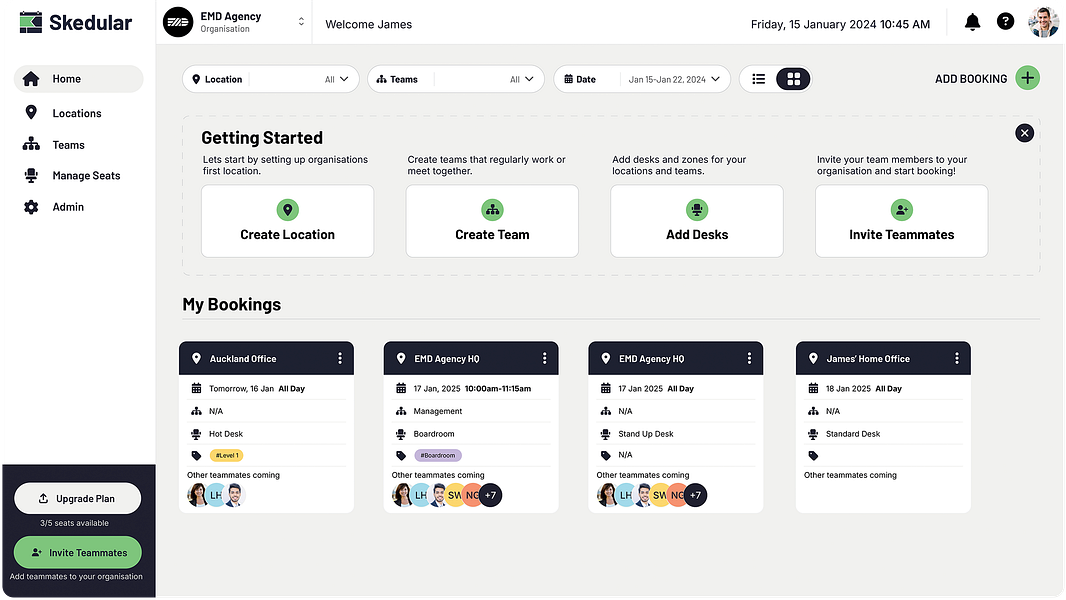Go to Manage Seats in the sidebar
Screen dimensions: 1066x600
(x=86, y=175)
